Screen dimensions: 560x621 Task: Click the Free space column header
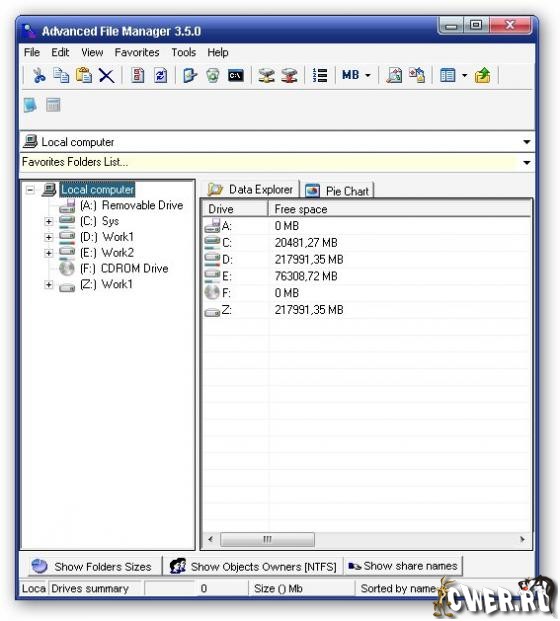399,209
